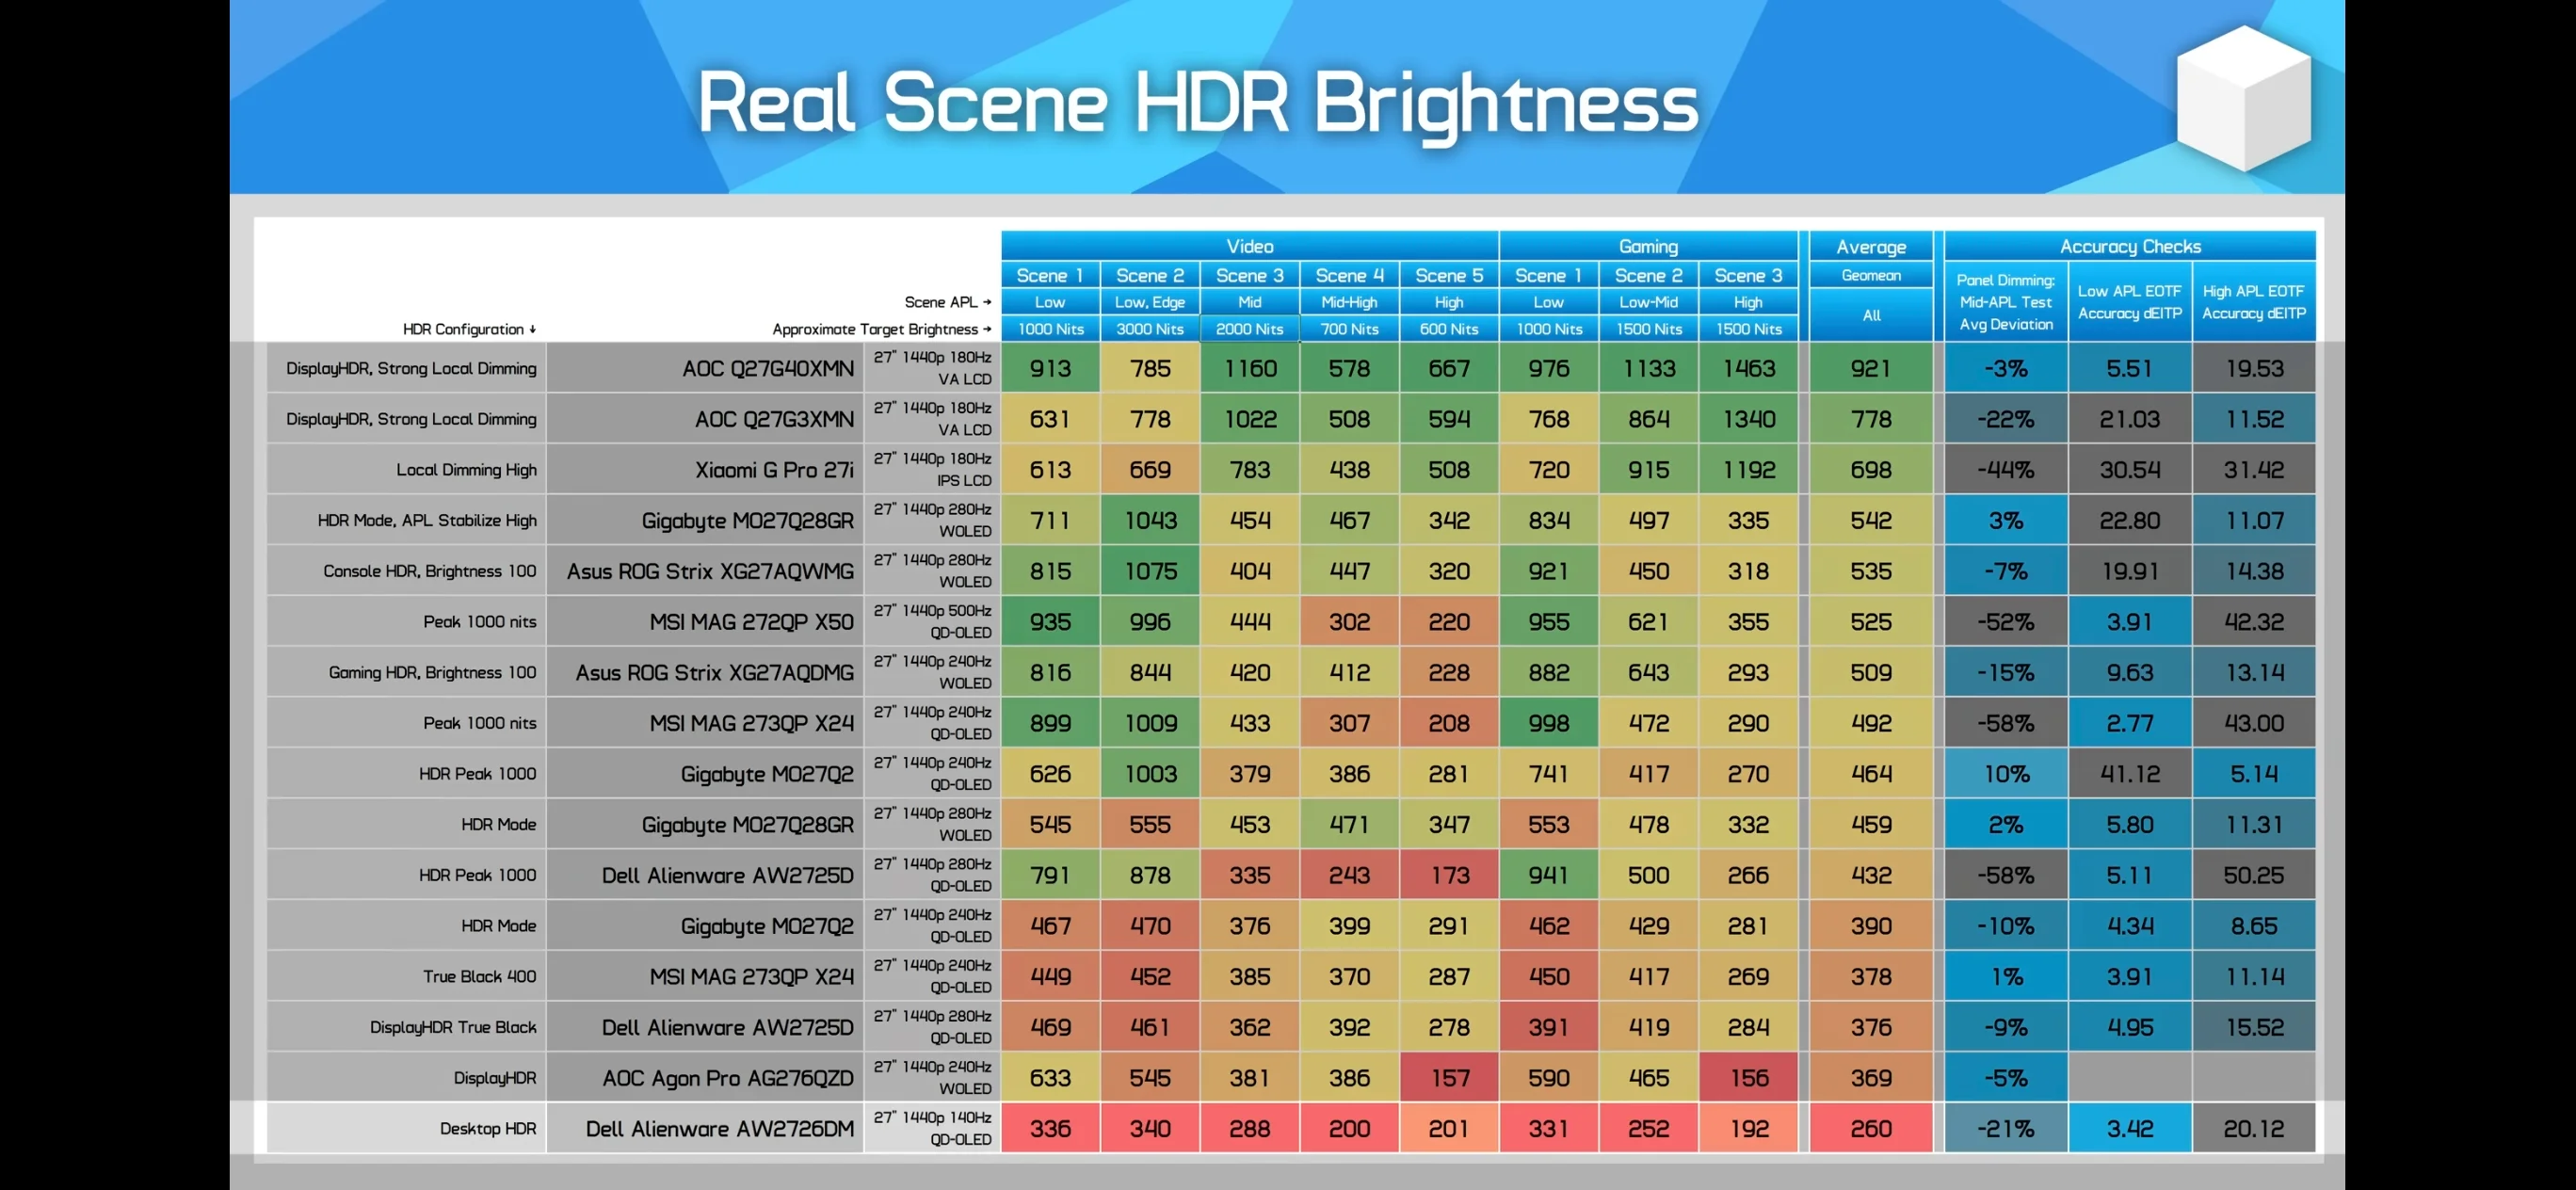Screen dimensions: 2576x1190
Task: Select the Gaming column group header
Action: coord(1648,246)
